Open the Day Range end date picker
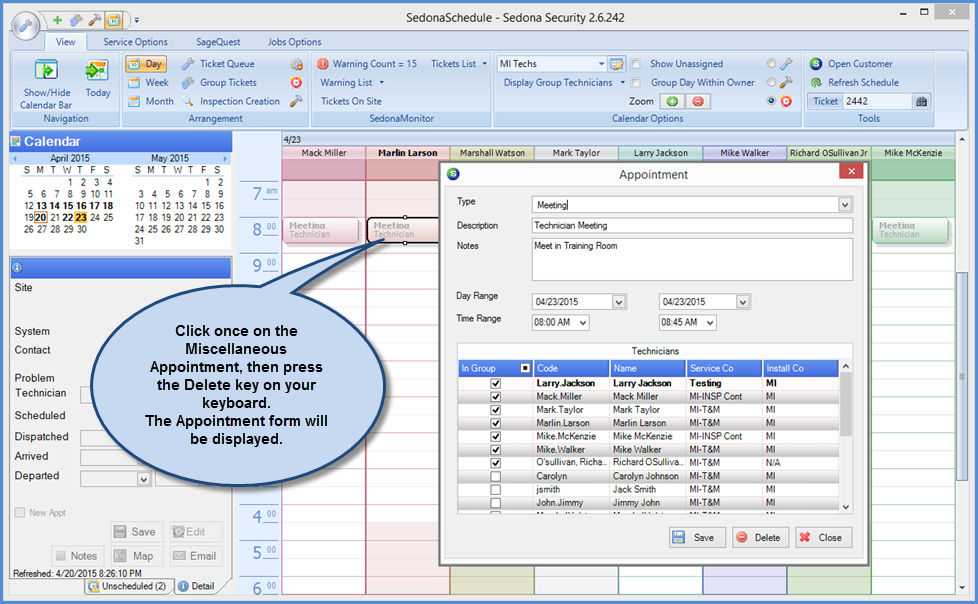The width and height of the screenshot is (978, 604). point(742,302)
